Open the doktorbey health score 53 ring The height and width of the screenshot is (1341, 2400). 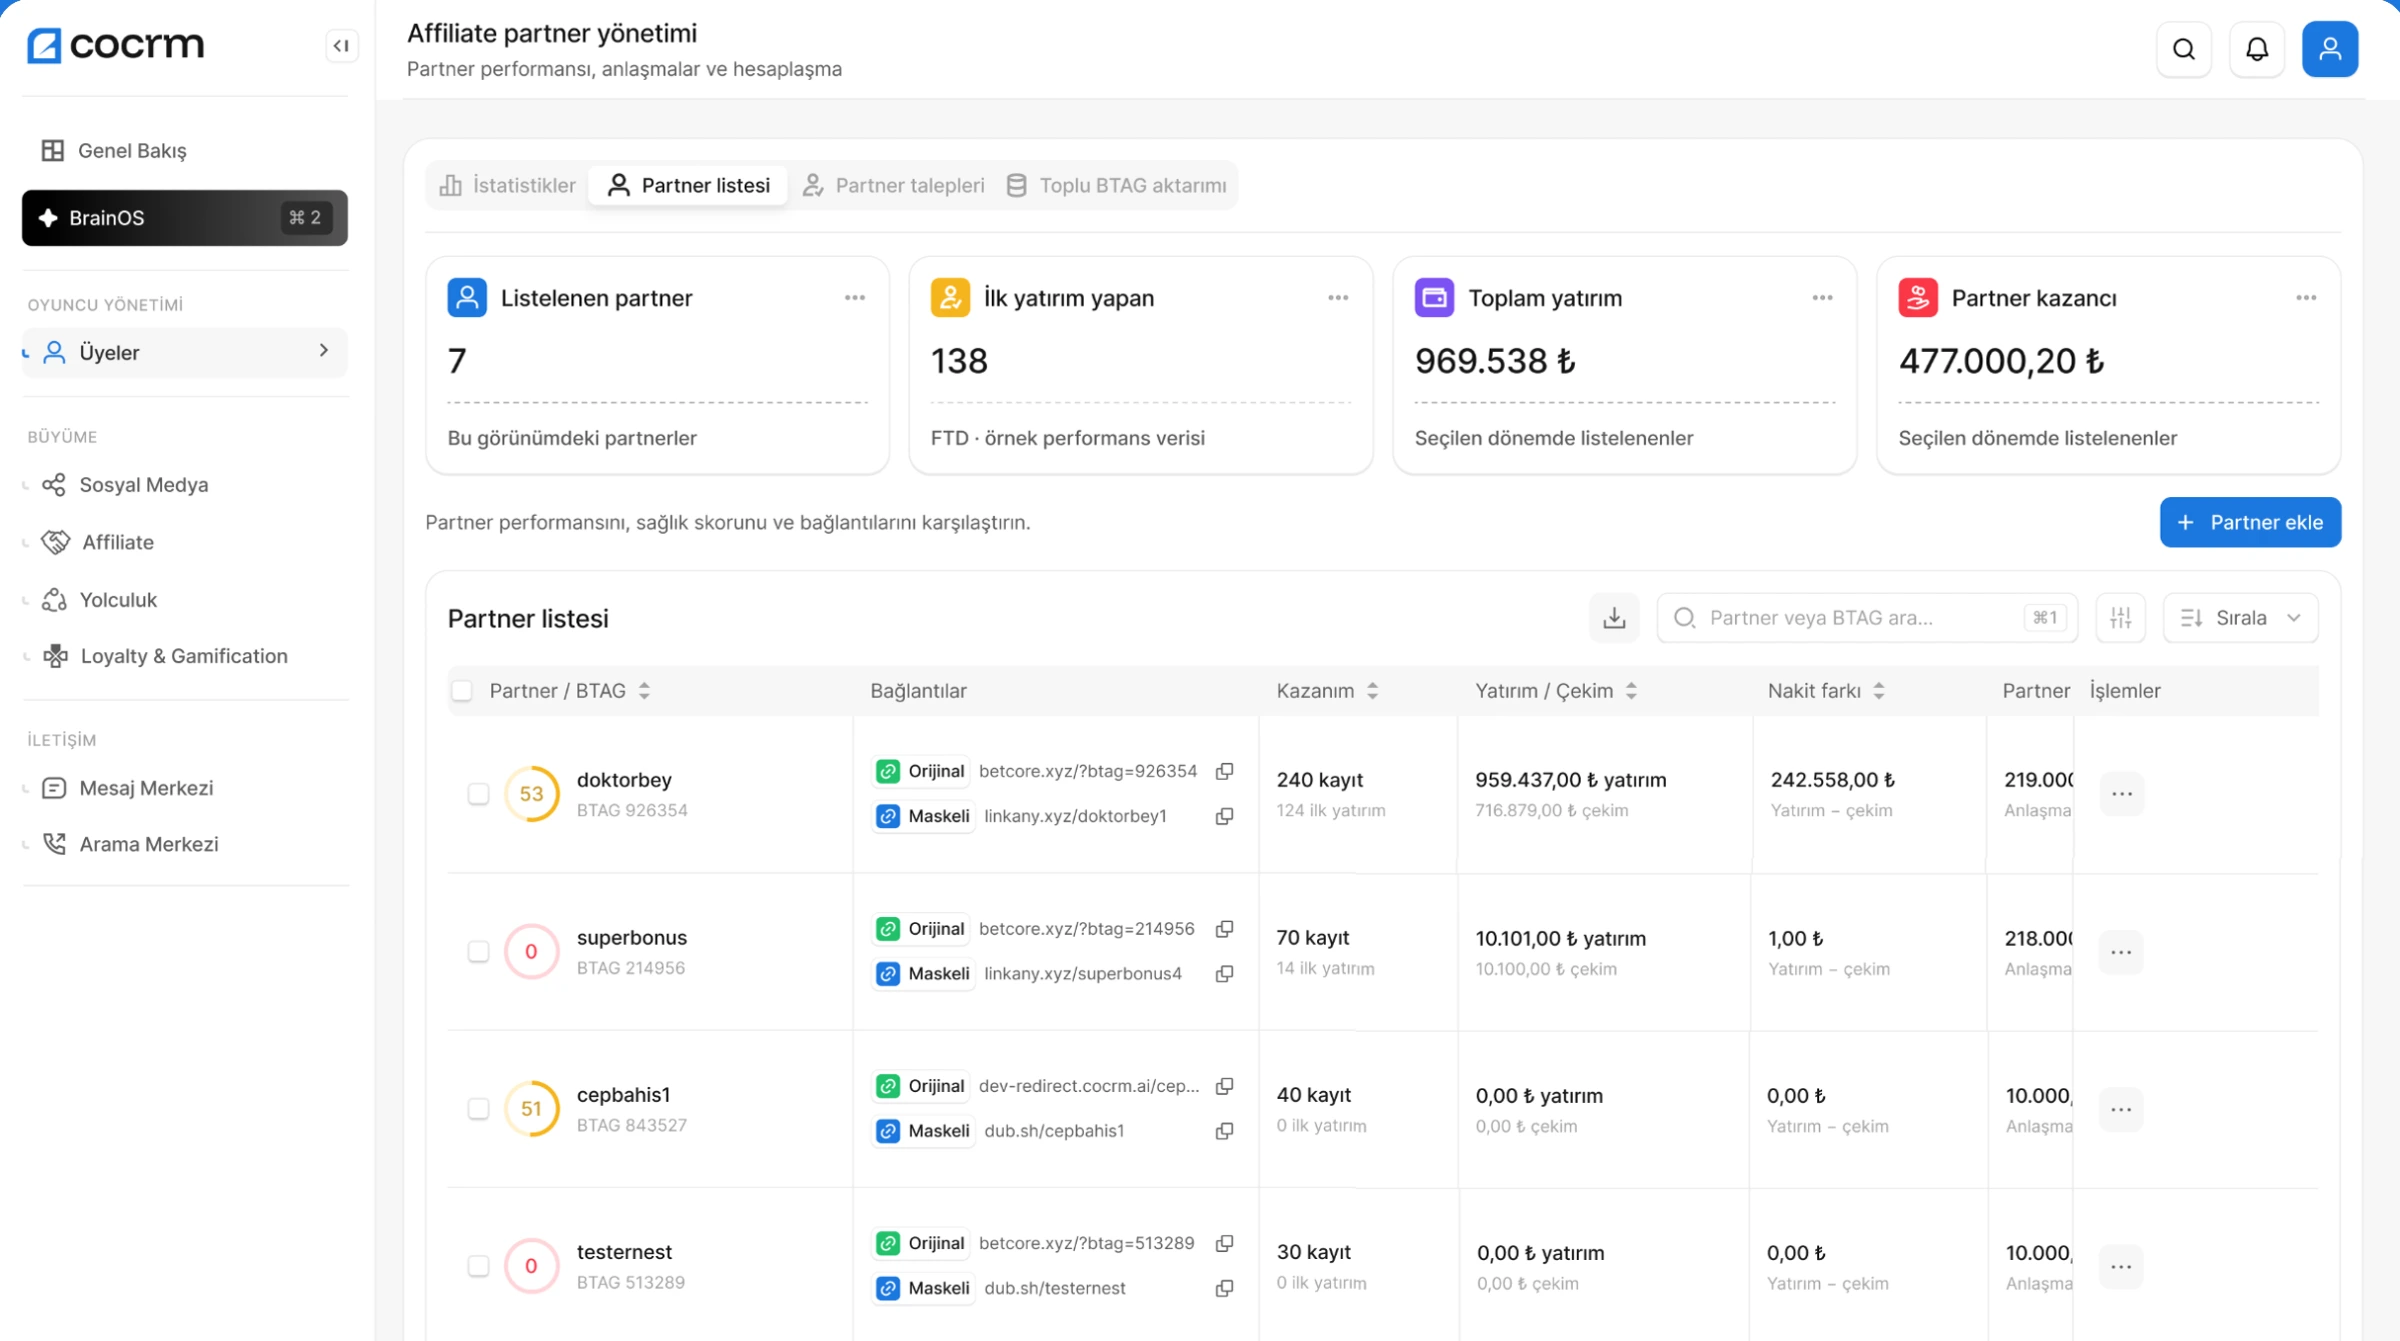point(531,794)
